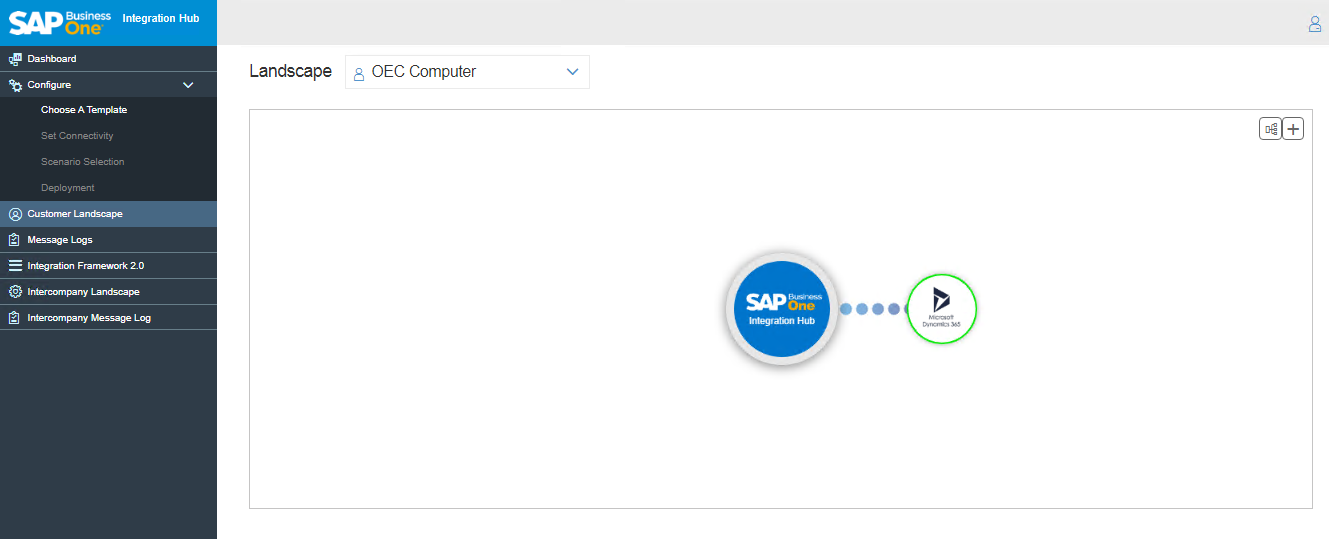Viewport: 1329px width, 539px height.
Task: Select the Microsoft Dynamics 365 node
Action: click(x=941, y=308)
